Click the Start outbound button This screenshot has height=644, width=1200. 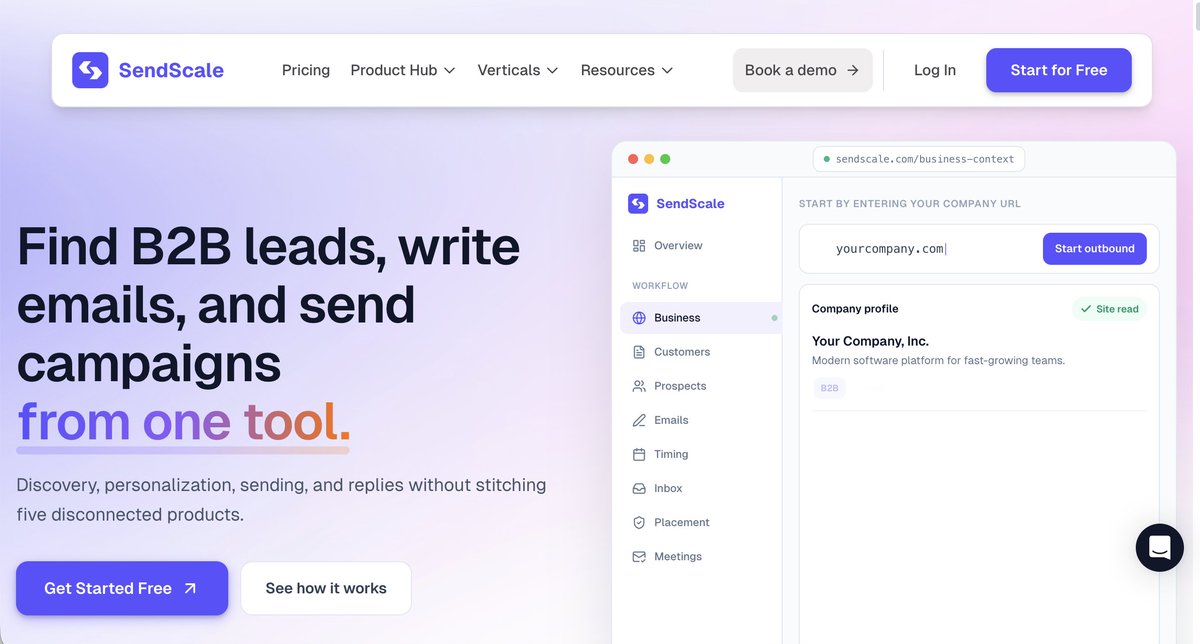coord(1095,249)
